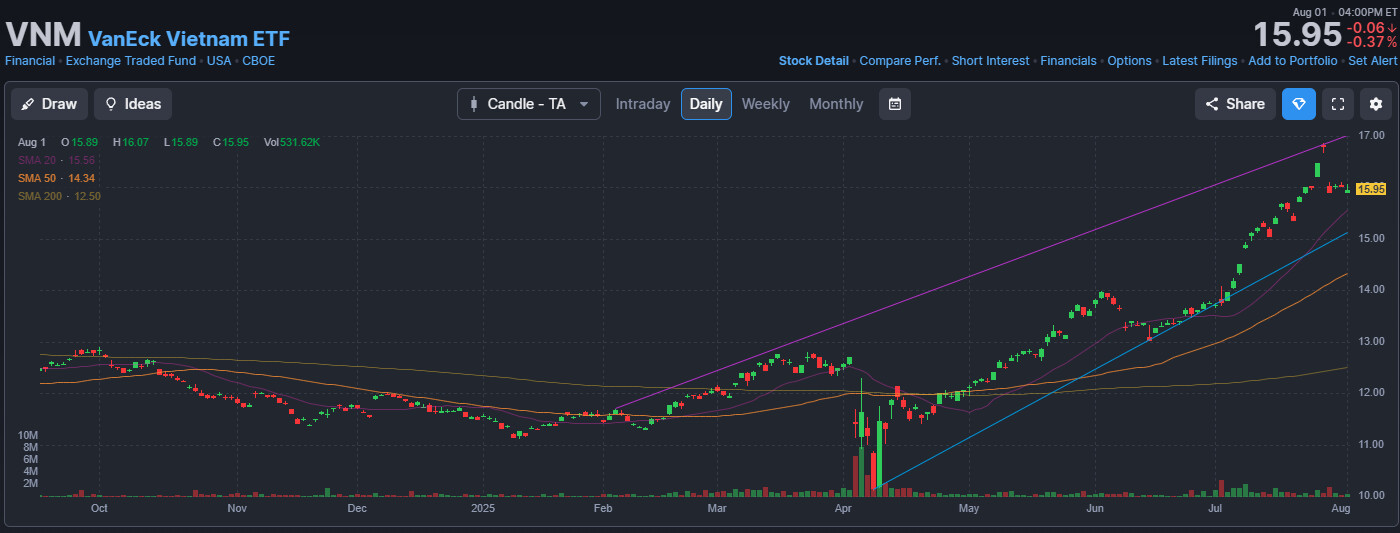
Task: Click the Set Alert link
Action: [1372, 61]
